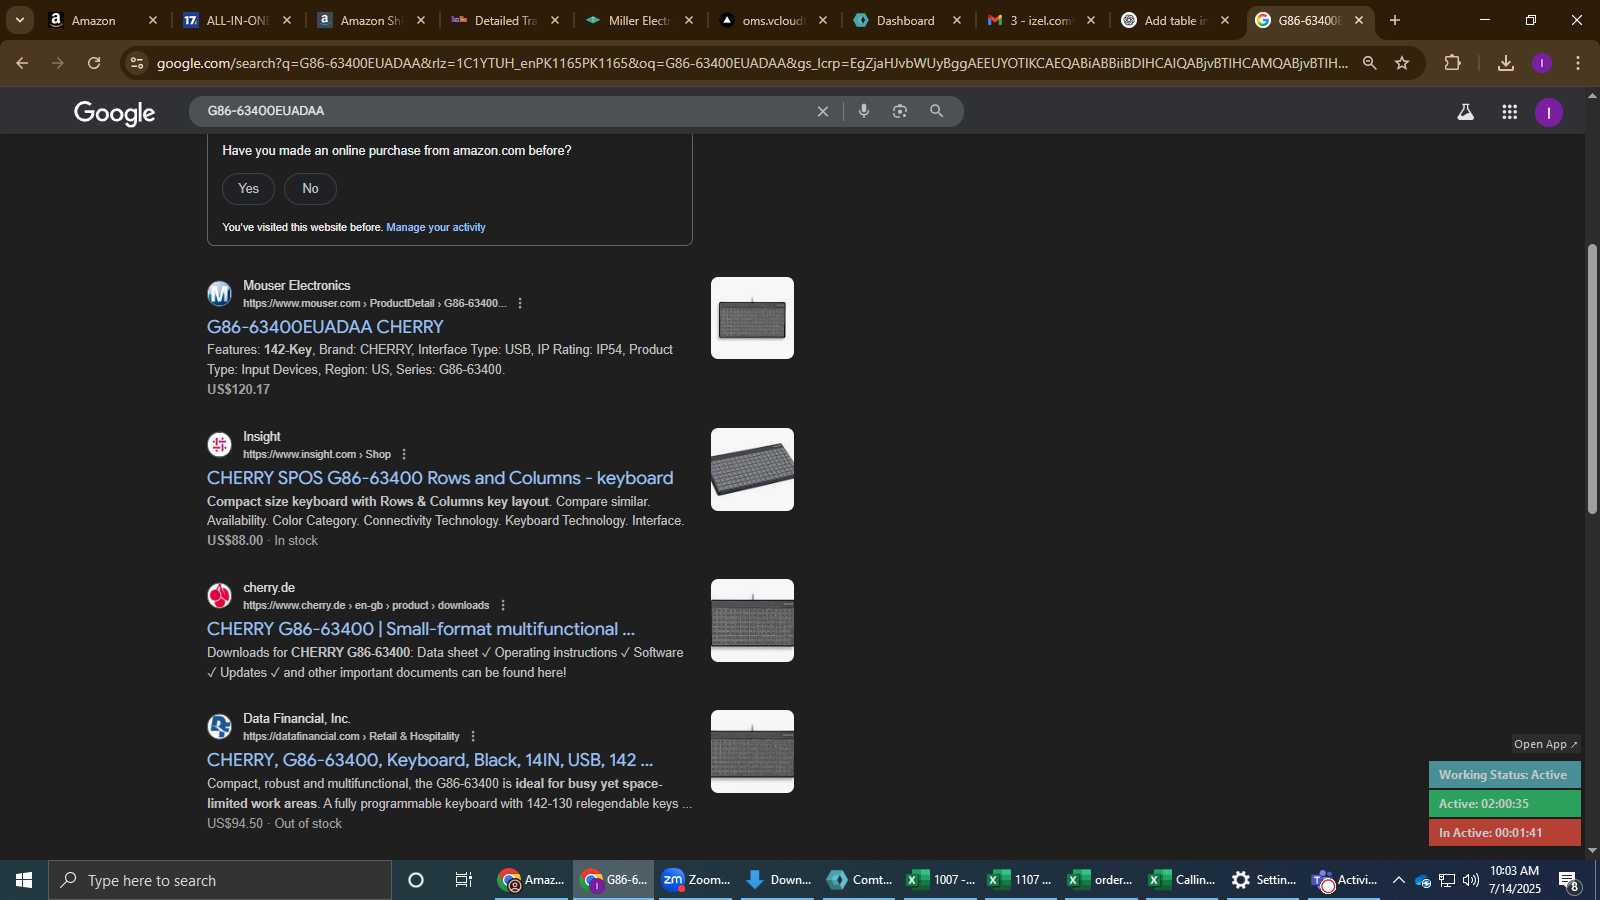Image resolution: width=1600 pixels, height=900 pixels.
Task: Switch to the Miller Electr tab
Action: [x=638, y=20]
